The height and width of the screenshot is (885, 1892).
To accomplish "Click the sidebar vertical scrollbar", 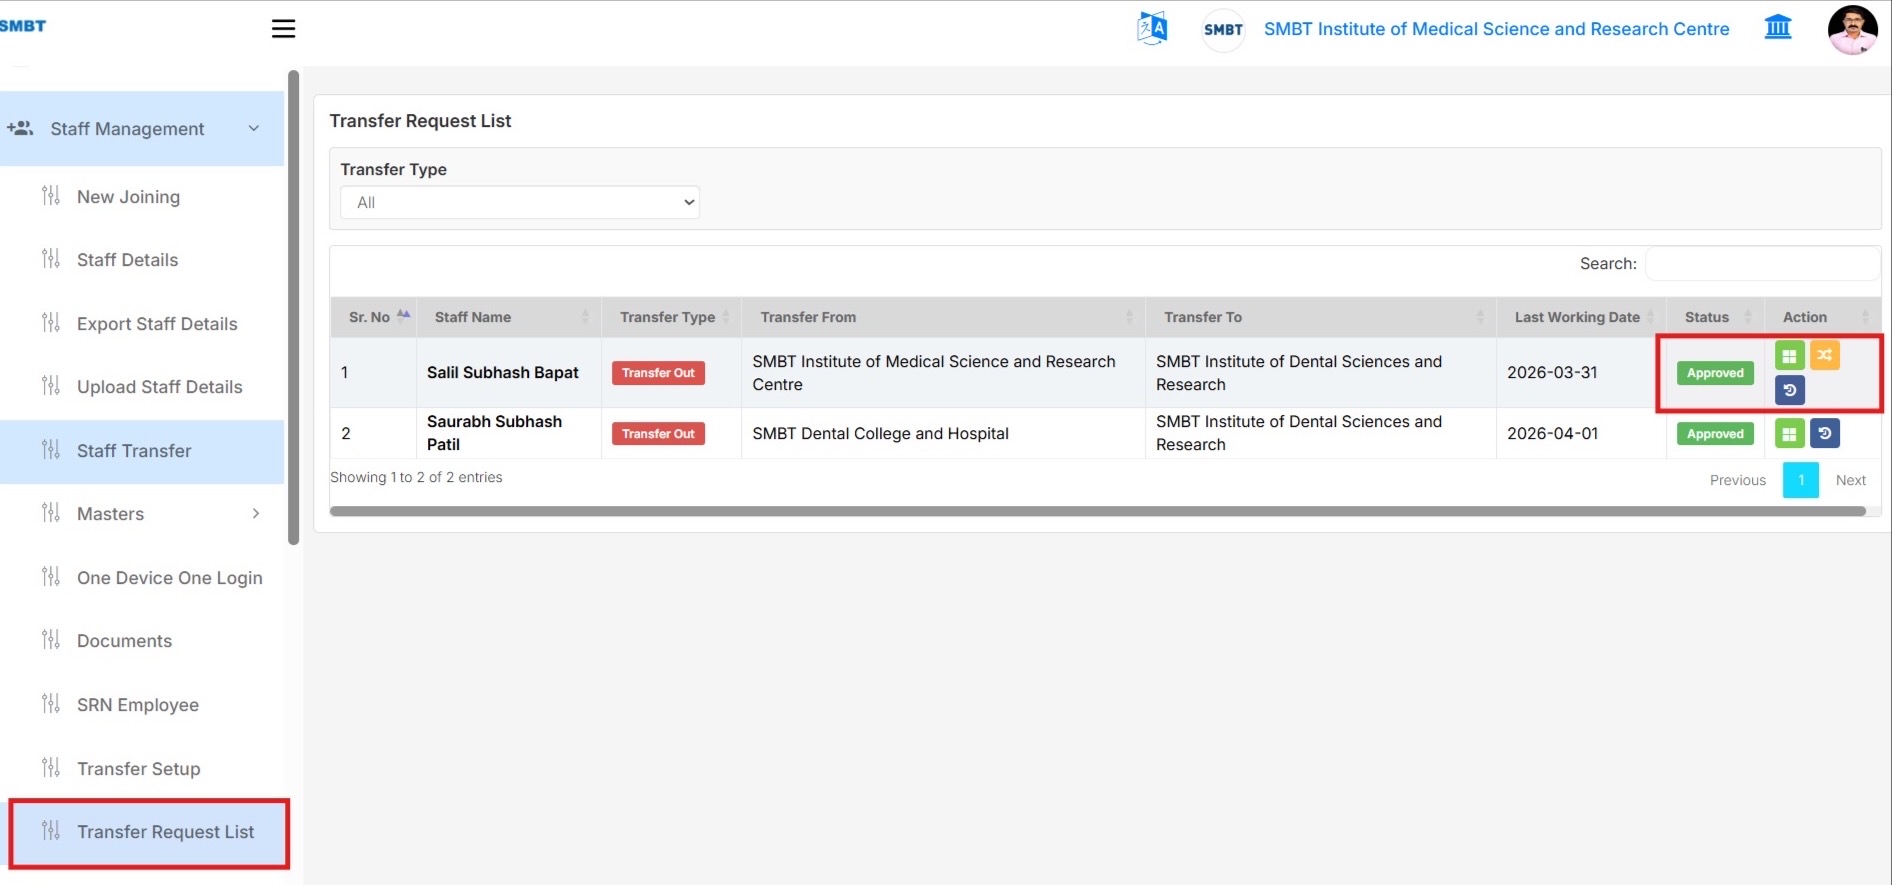I will click(293, 307).
